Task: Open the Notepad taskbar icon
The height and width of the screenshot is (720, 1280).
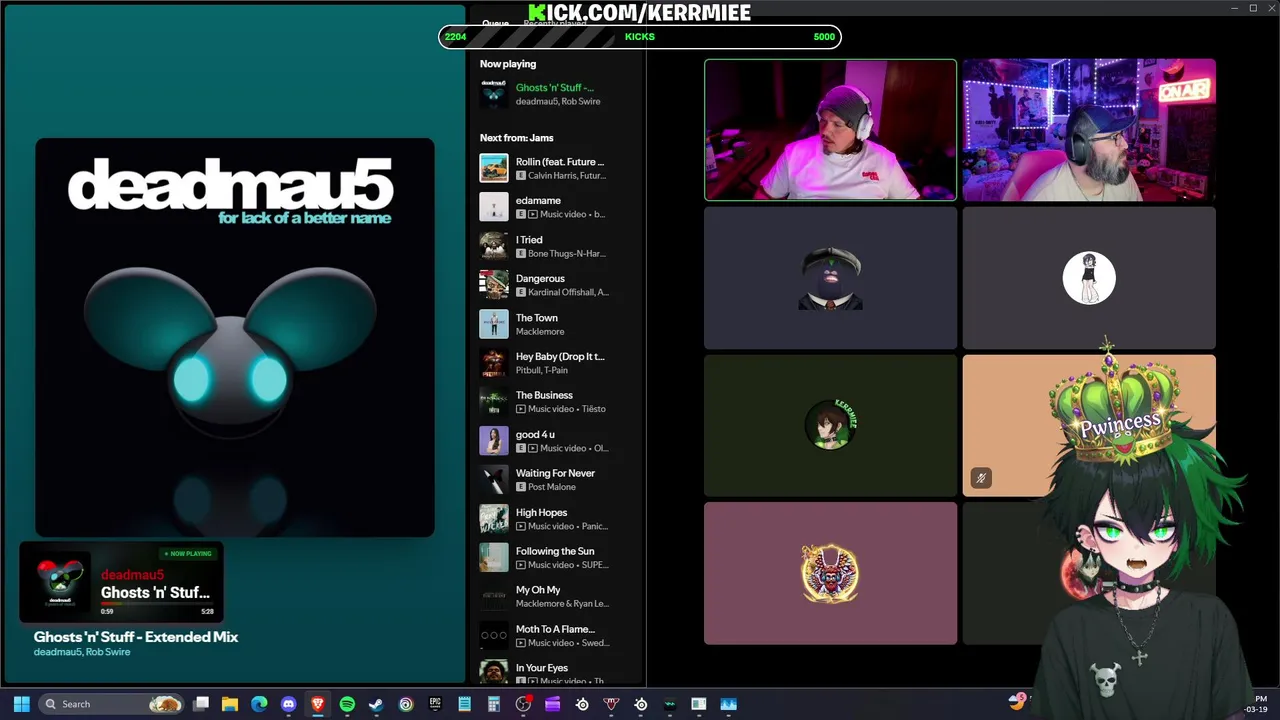Action: tap(464, 704)
